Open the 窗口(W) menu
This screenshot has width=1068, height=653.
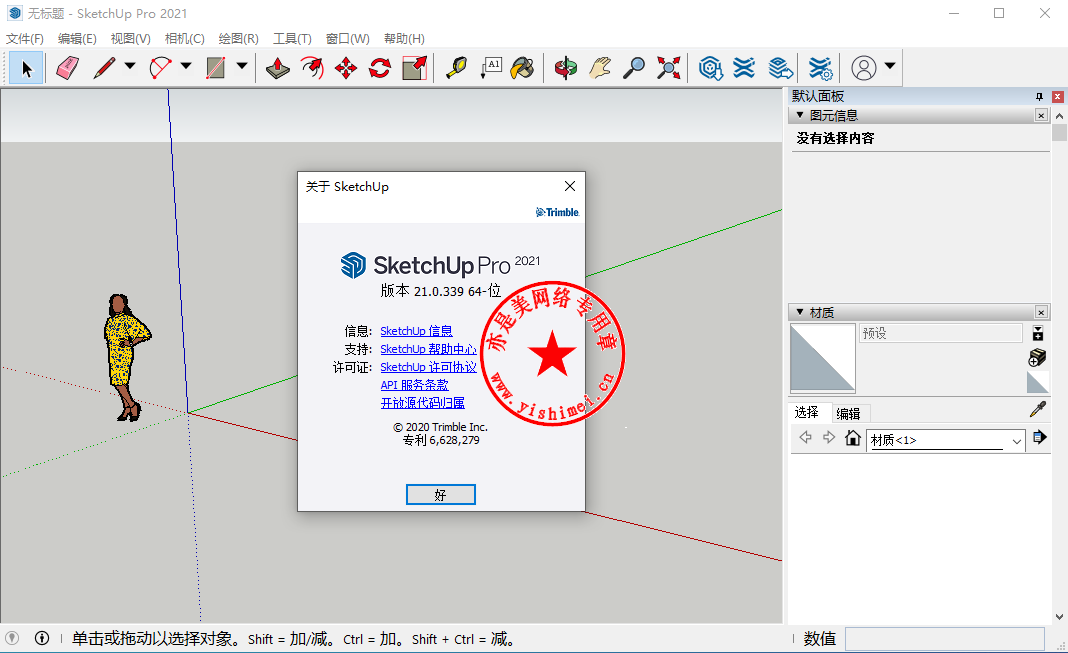pyautogui.click(x=347, y=39)
